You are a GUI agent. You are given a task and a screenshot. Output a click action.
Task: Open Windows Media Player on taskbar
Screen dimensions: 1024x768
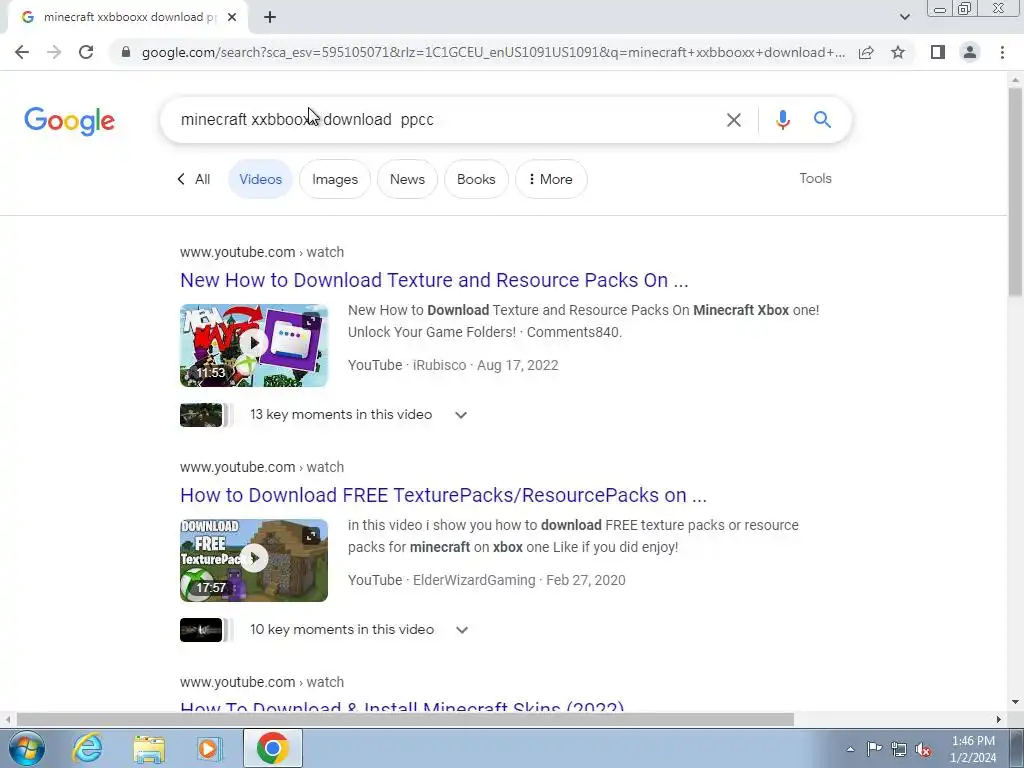point(209,748)
